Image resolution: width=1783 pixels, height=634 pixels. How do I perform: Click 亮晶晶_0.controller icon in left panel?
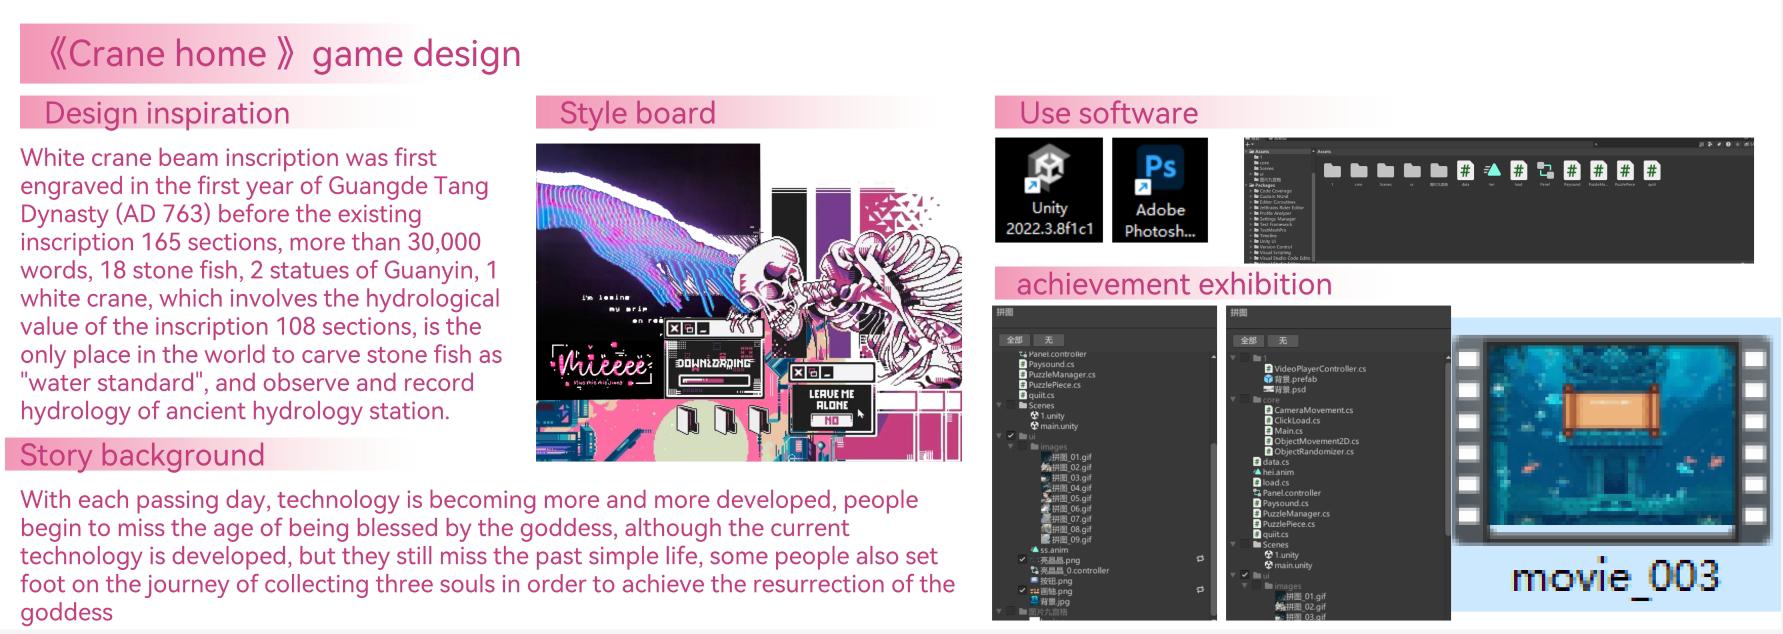point(1035,571)
